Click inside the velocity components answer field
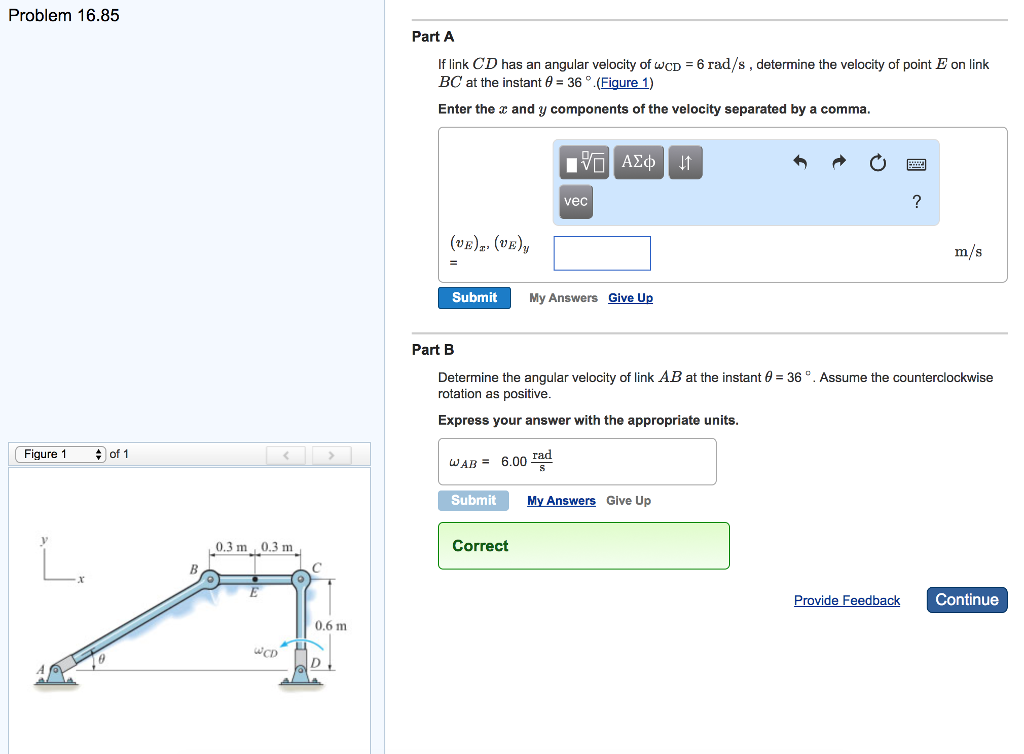 [x=601, y=253]
